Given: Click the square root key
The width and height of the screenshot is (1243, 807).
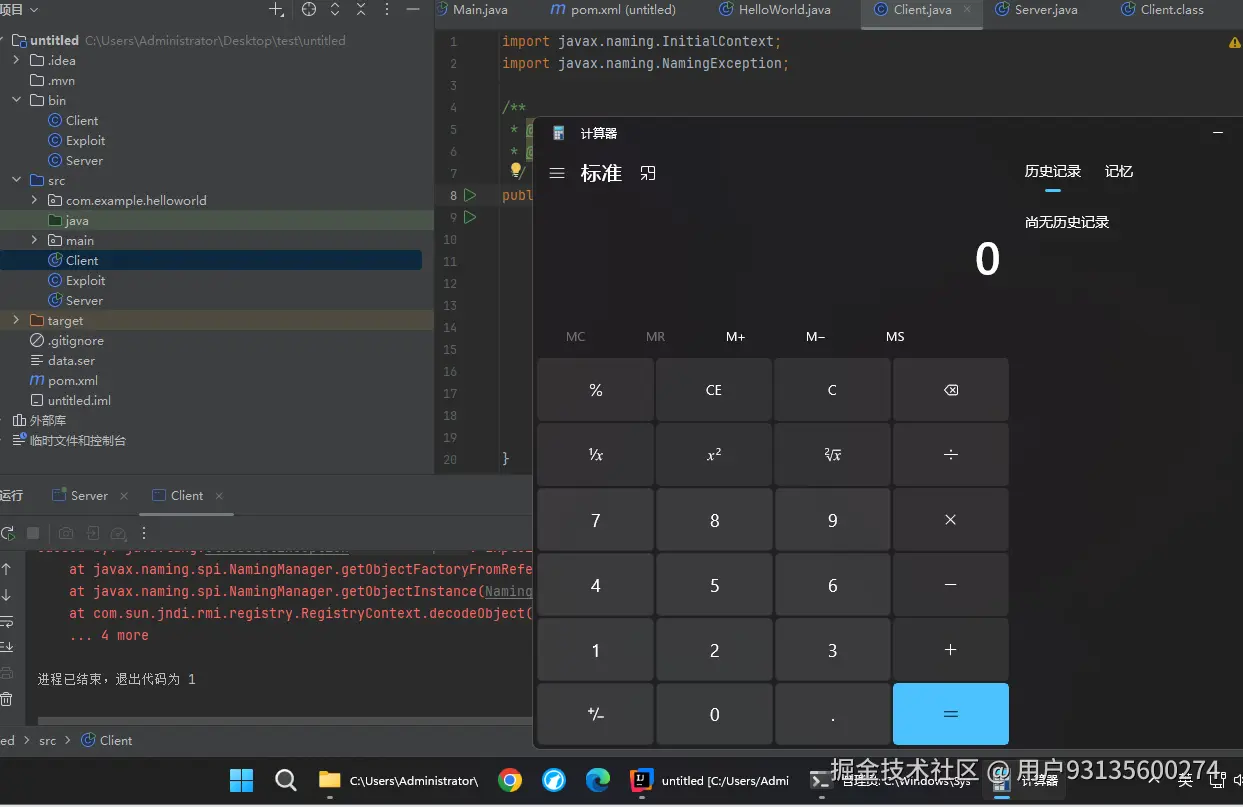Looking at the screenshot, I should pyautogui.click(x=832, y=455).
